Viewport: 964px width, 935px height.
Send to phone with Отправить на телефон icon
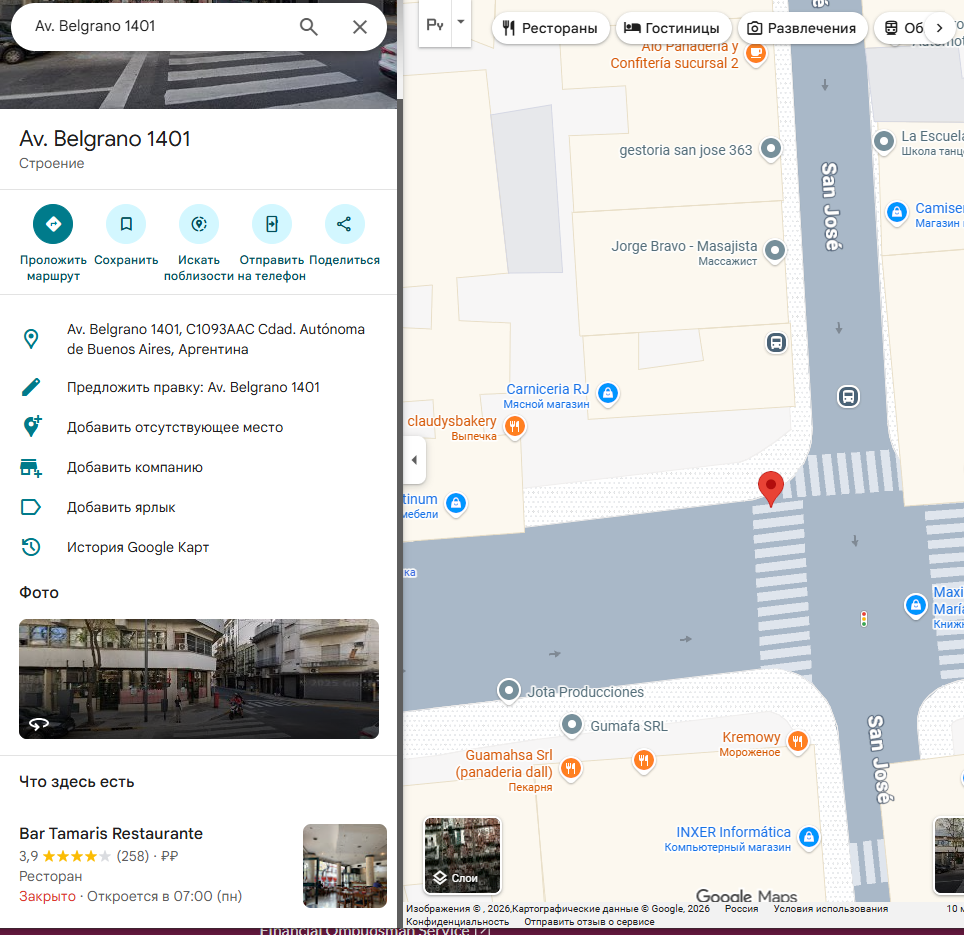tap(272, 224)
